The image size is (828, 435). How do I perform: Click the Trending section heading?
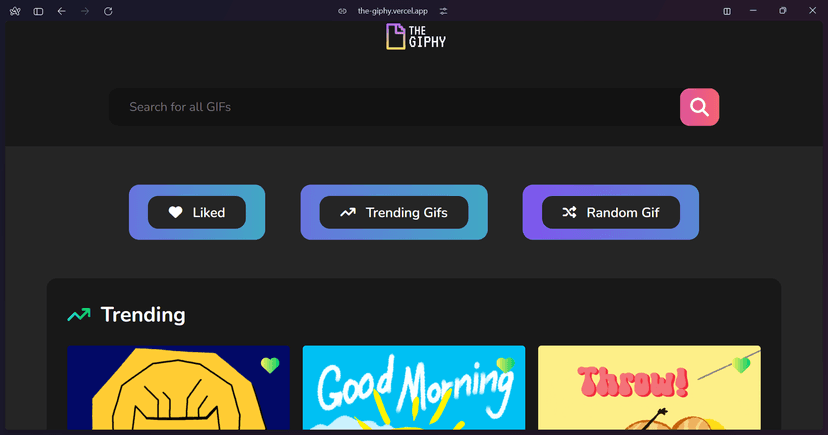pyautogui.click(x=143, y=315)
